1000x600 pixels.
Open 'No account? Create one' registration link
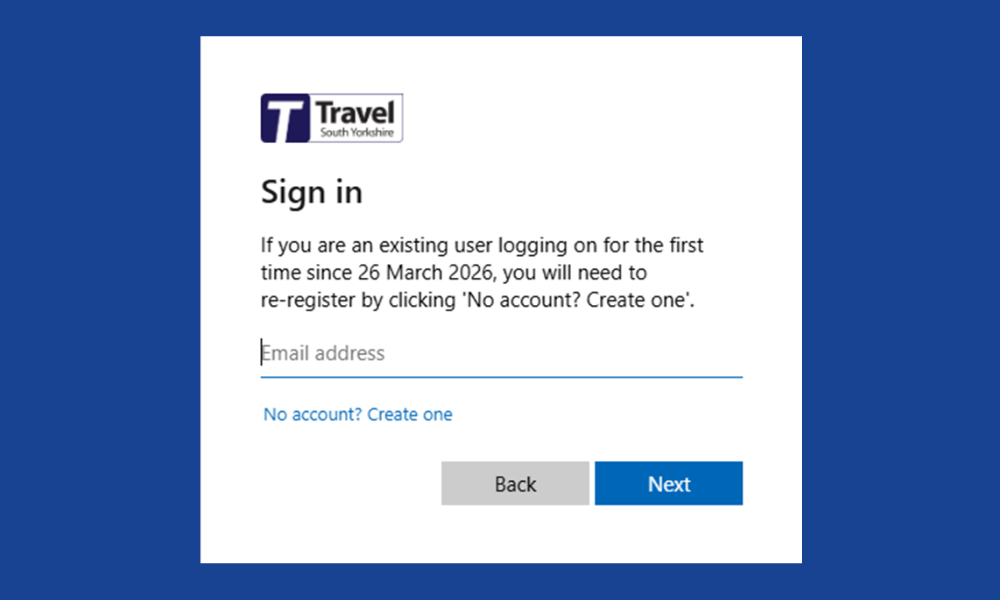click(x=357, y=414)
